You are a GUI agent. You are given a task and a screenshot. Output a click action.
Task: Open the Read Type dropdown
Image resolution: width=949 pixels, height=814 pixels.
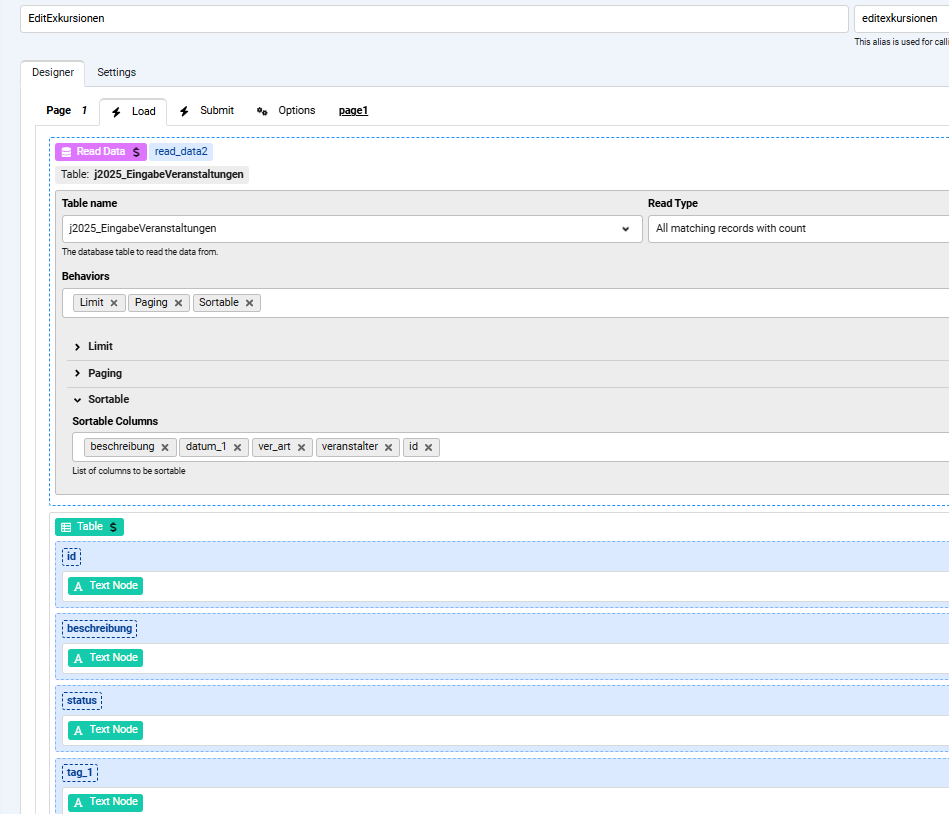[797, 229]
